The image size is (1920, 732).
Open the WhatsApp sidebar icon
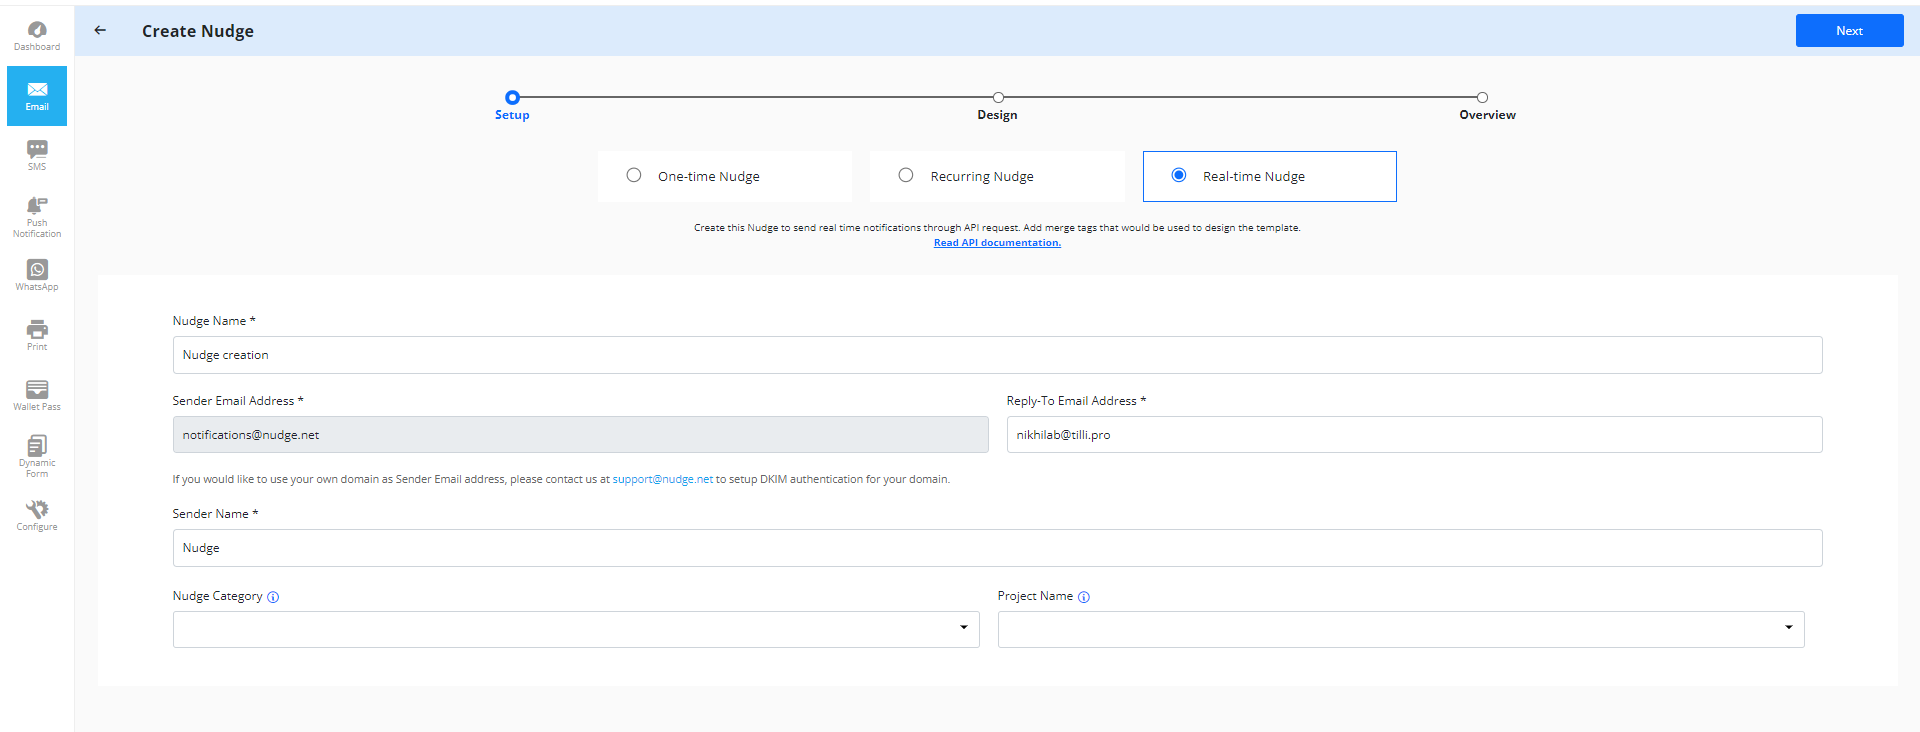[x=37, y=275]
